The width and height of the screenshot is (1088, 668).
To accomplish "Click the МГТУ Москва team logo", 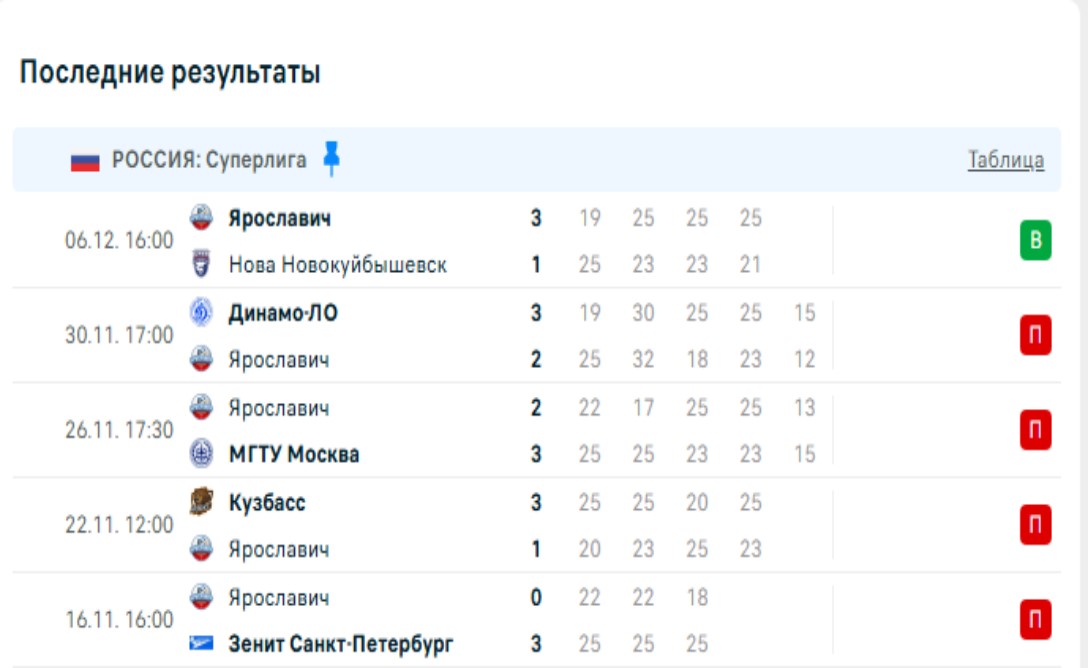I will (x=201, y=454).
